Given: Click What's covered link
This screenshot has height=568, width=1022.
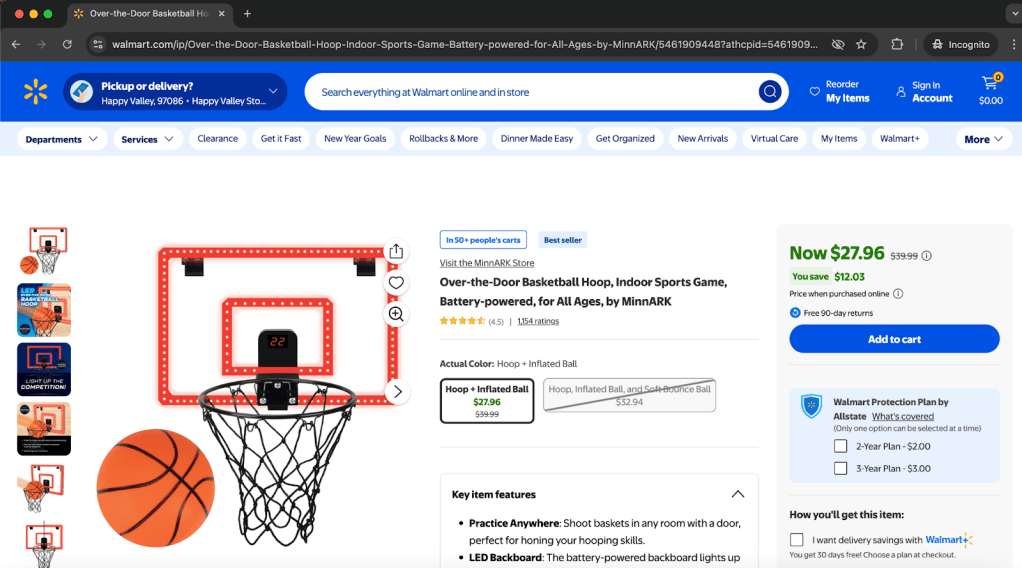Looking at the screenshot, I should click(x=903, y=416).
